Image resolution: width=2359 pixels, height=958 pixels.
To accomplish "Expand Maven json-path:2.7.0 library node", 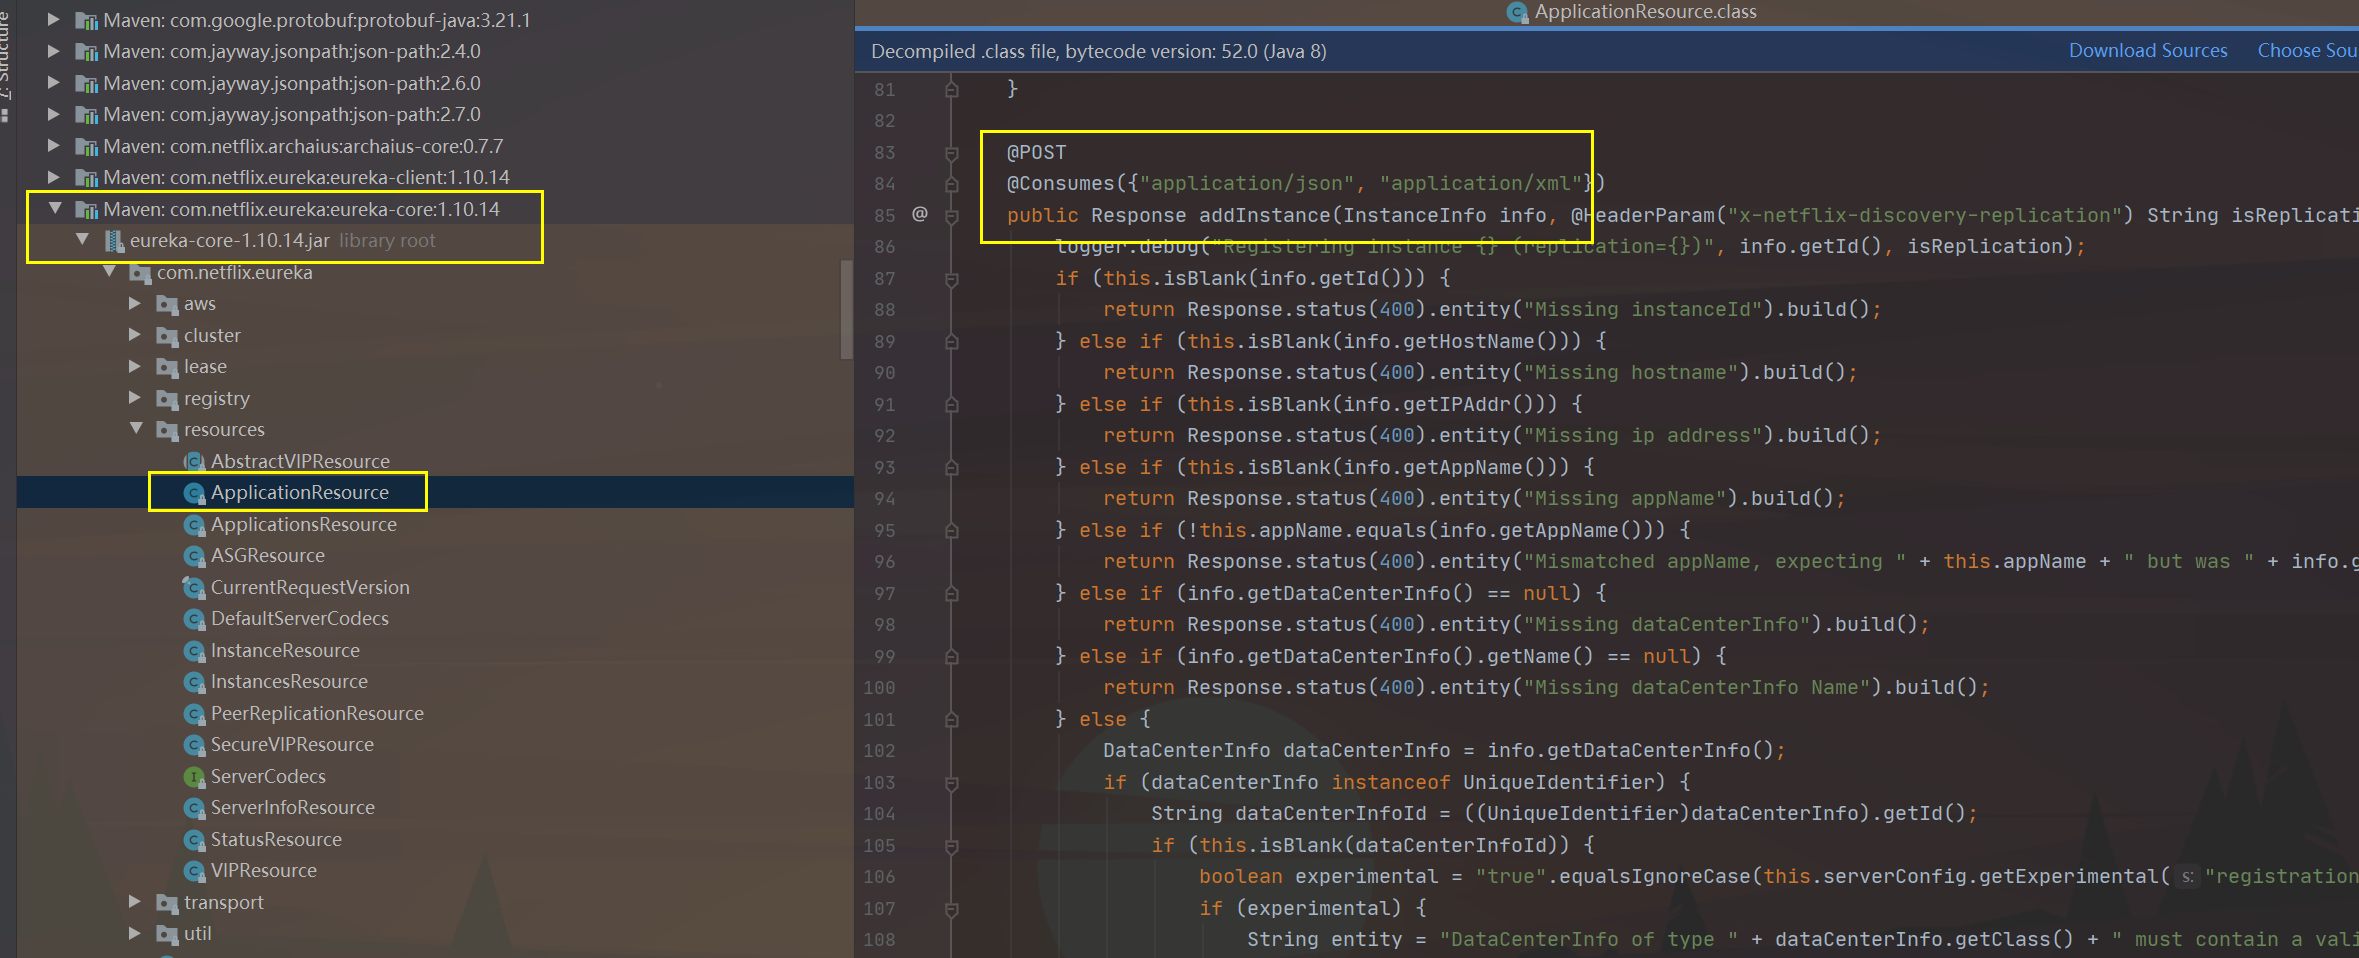I will (x=54, y=114).
